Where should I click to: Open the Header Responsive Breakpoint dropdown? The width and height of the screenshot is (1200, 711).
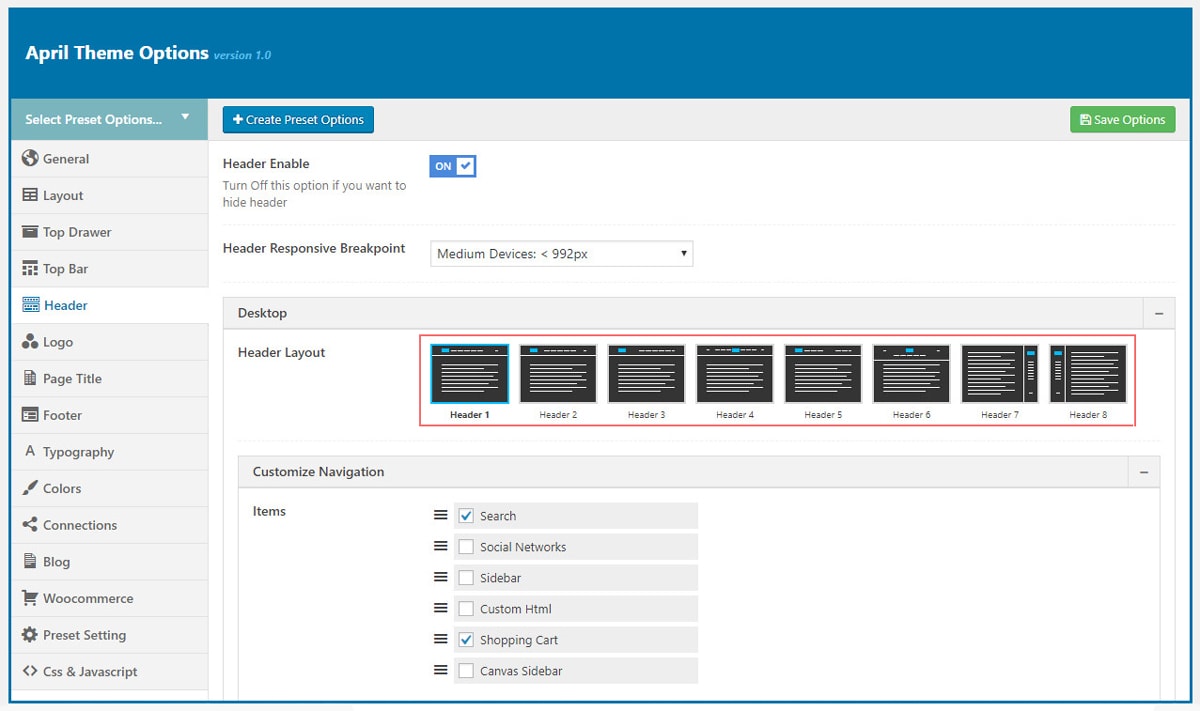pos(561,254)
